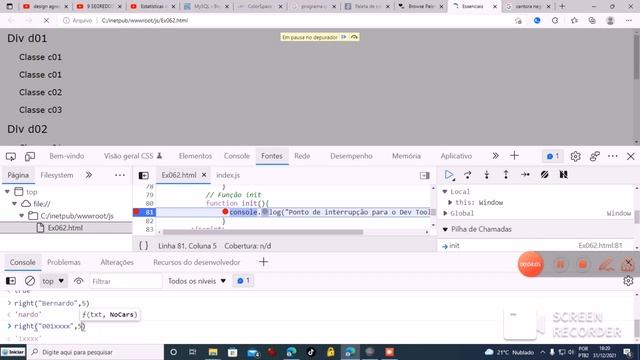Expand the this: Window entry
640x360 pixels.
[450, 202]
